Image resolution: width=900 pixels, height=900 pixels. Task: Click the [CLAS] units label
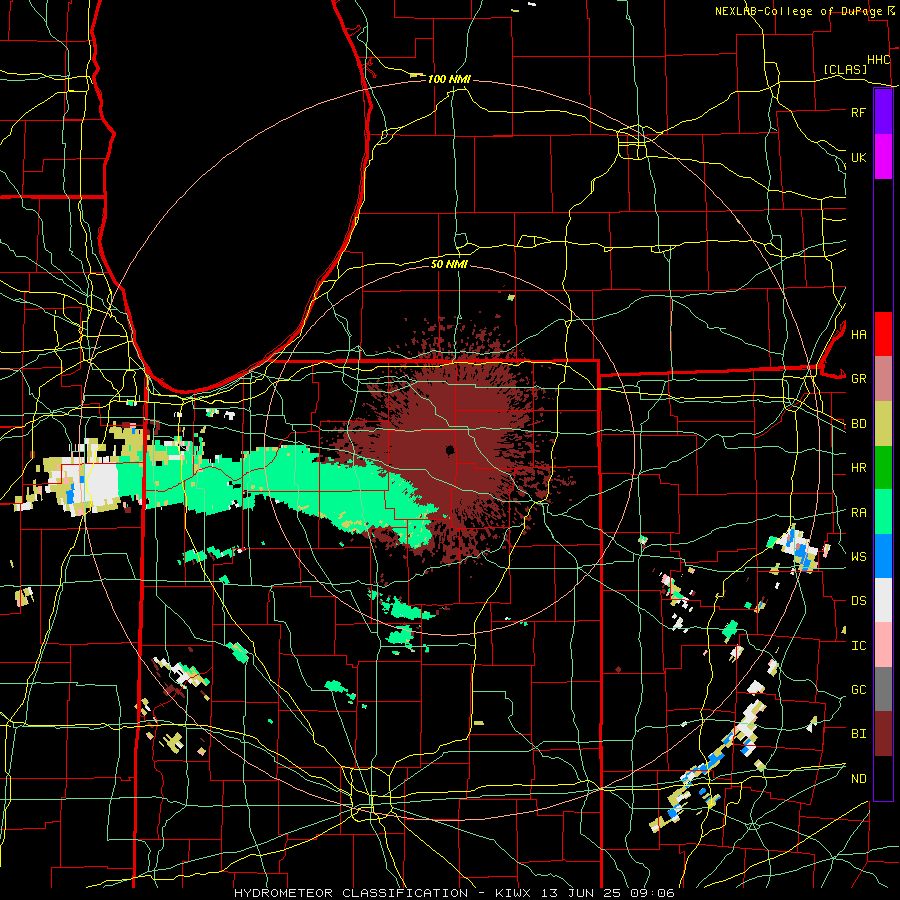845,69
